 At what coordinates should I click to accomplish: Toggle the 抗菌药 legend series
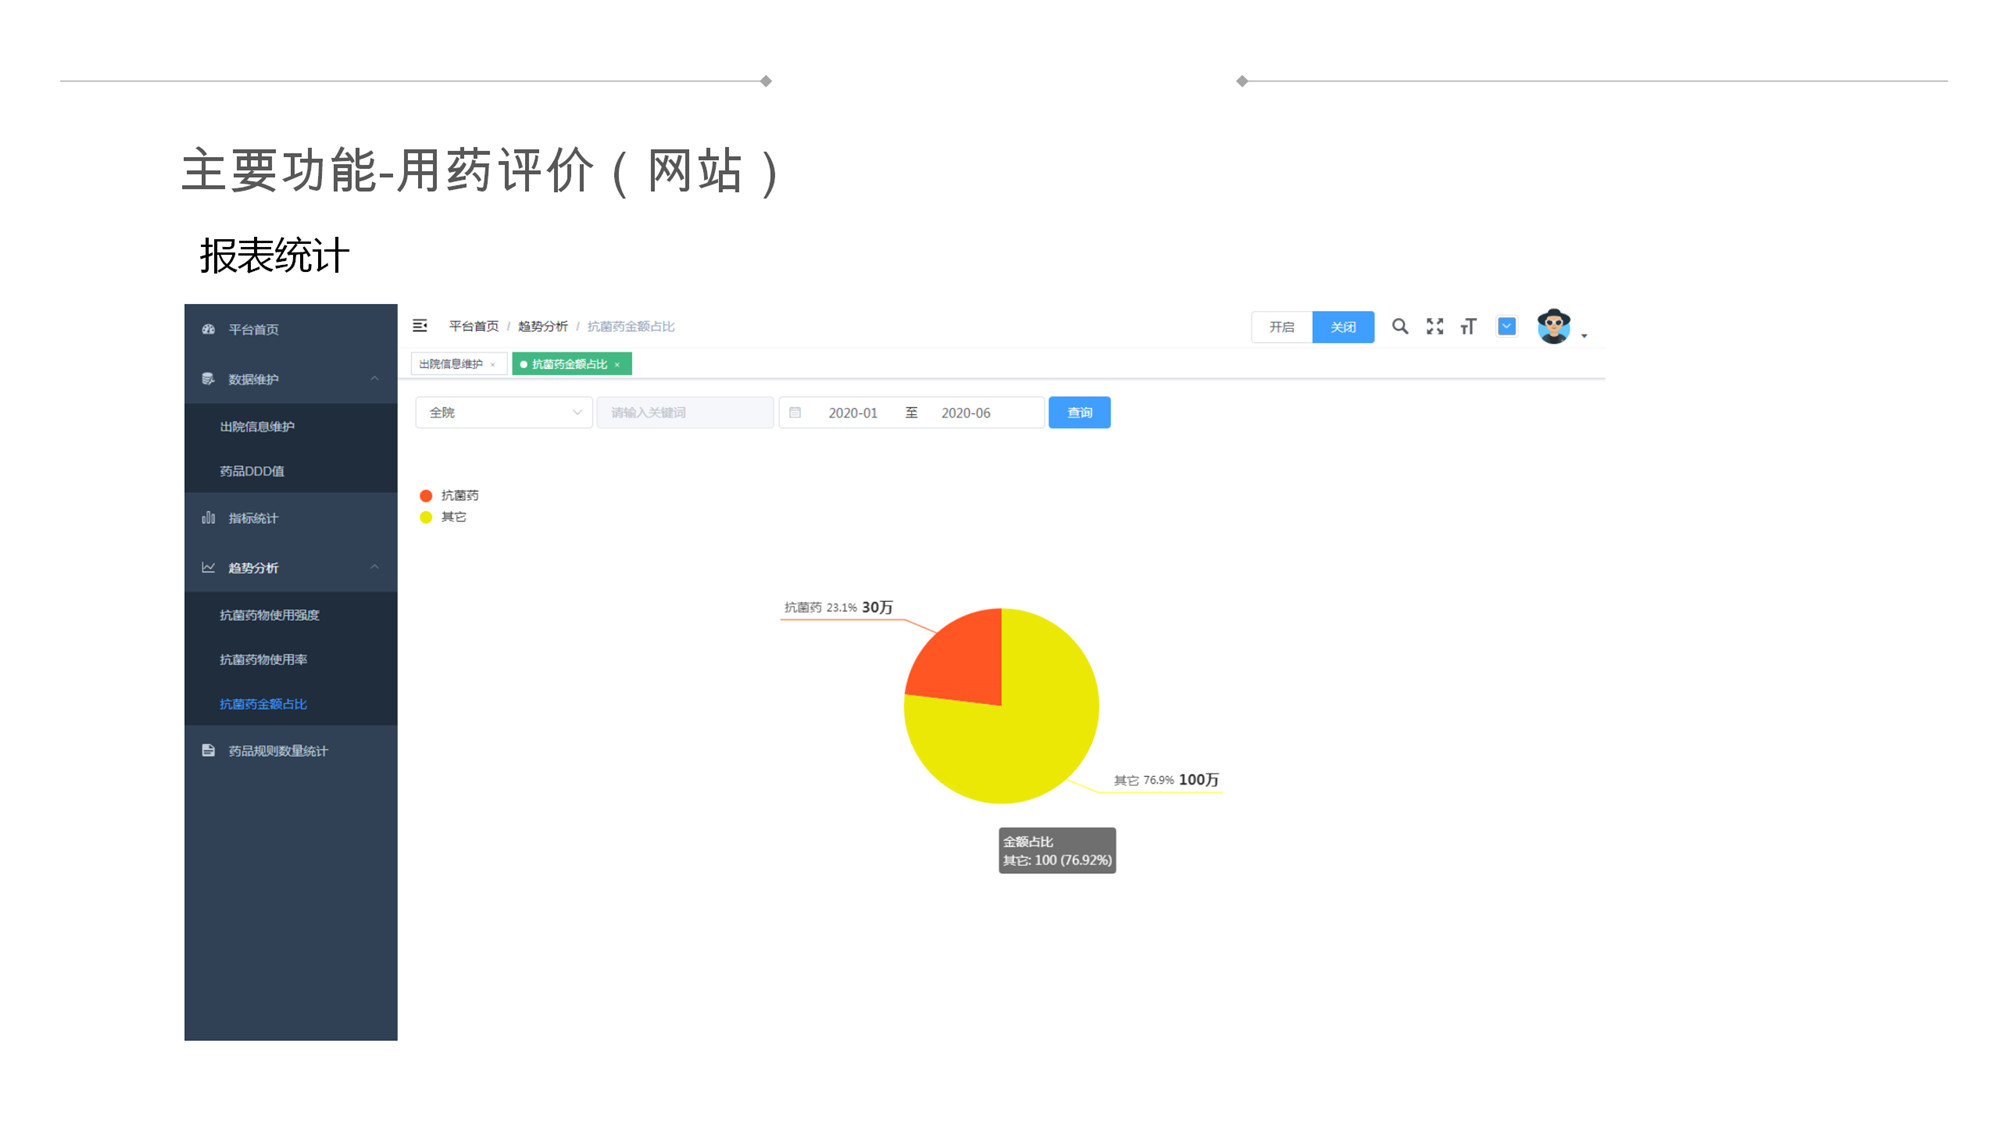(x=449, y=495)
